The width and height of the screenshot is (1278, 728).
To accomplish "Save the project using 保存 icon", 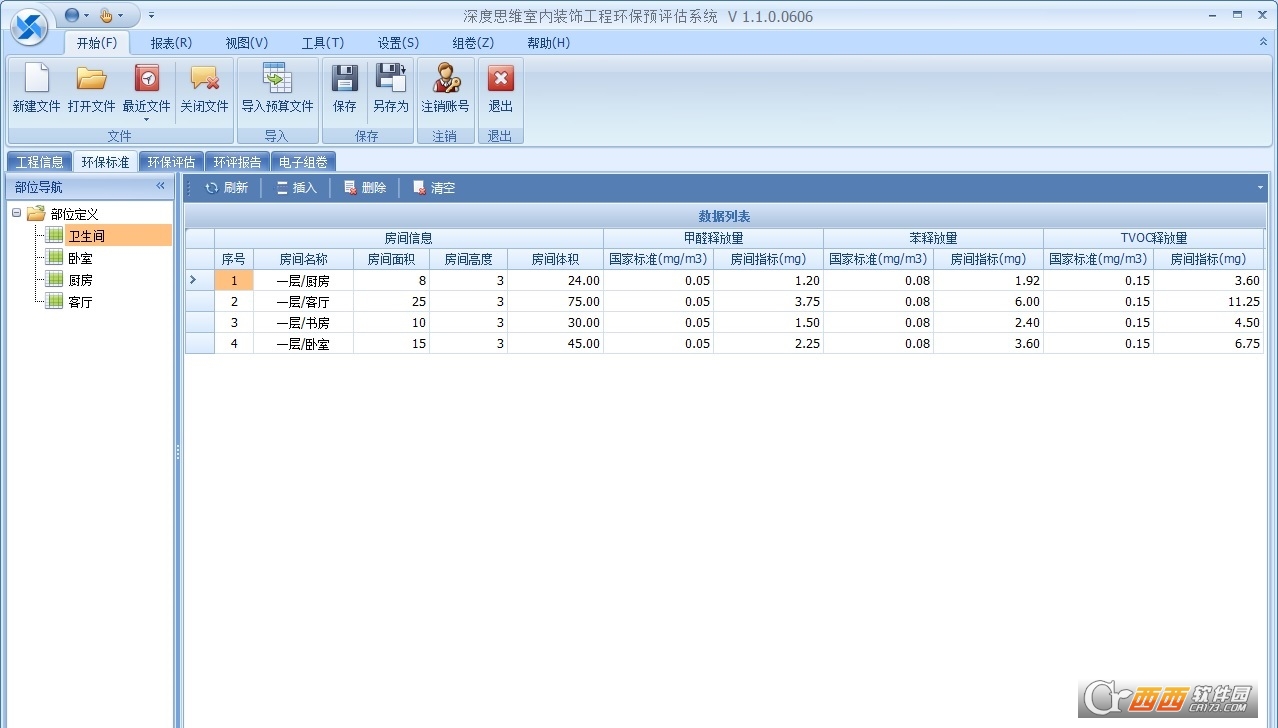I will point(345,79).
